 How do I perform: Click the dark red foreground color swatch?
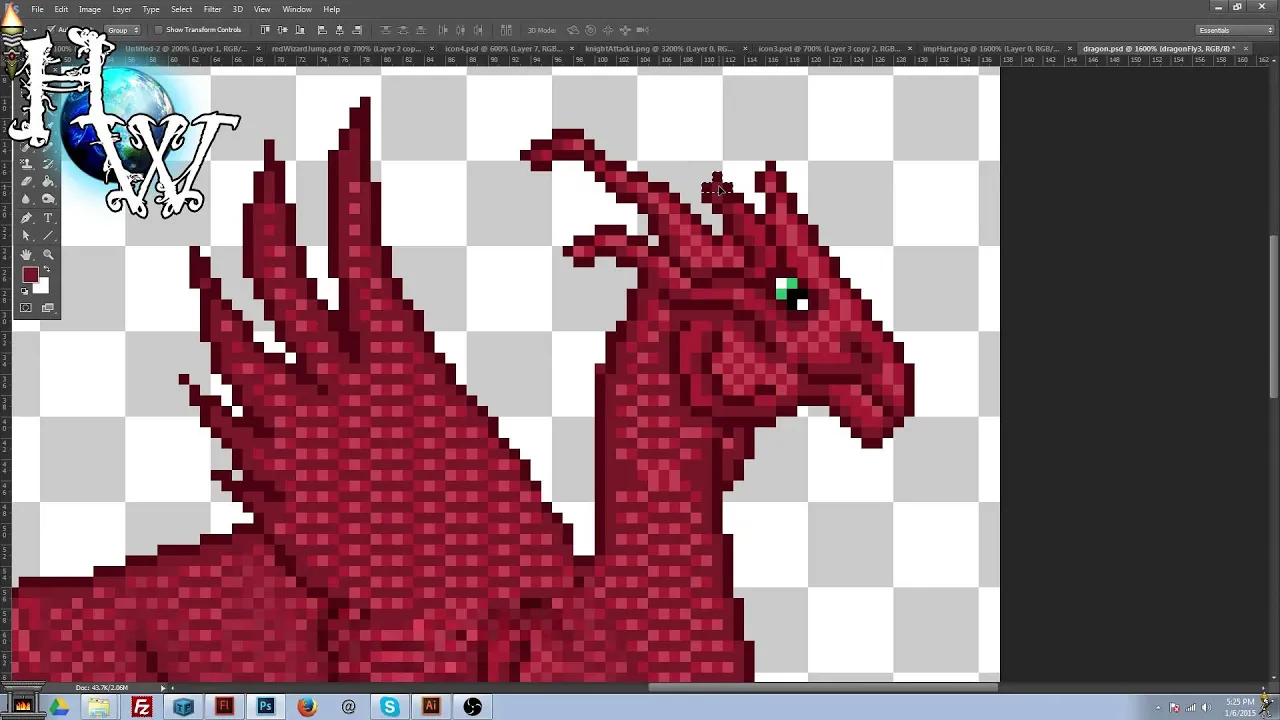(30, 274)
